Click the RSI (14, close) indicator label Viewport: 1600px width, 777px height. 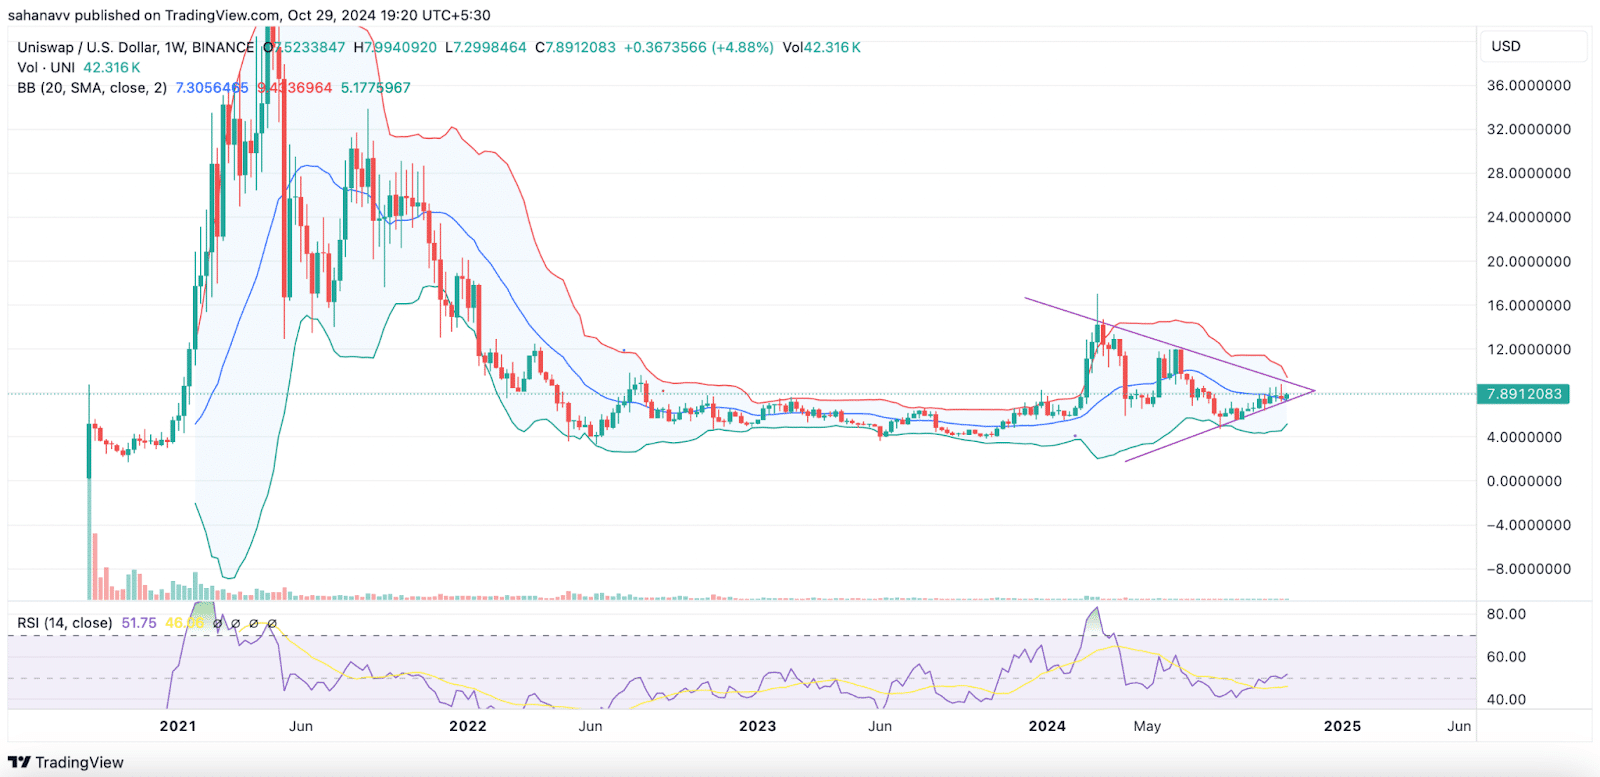65,623
